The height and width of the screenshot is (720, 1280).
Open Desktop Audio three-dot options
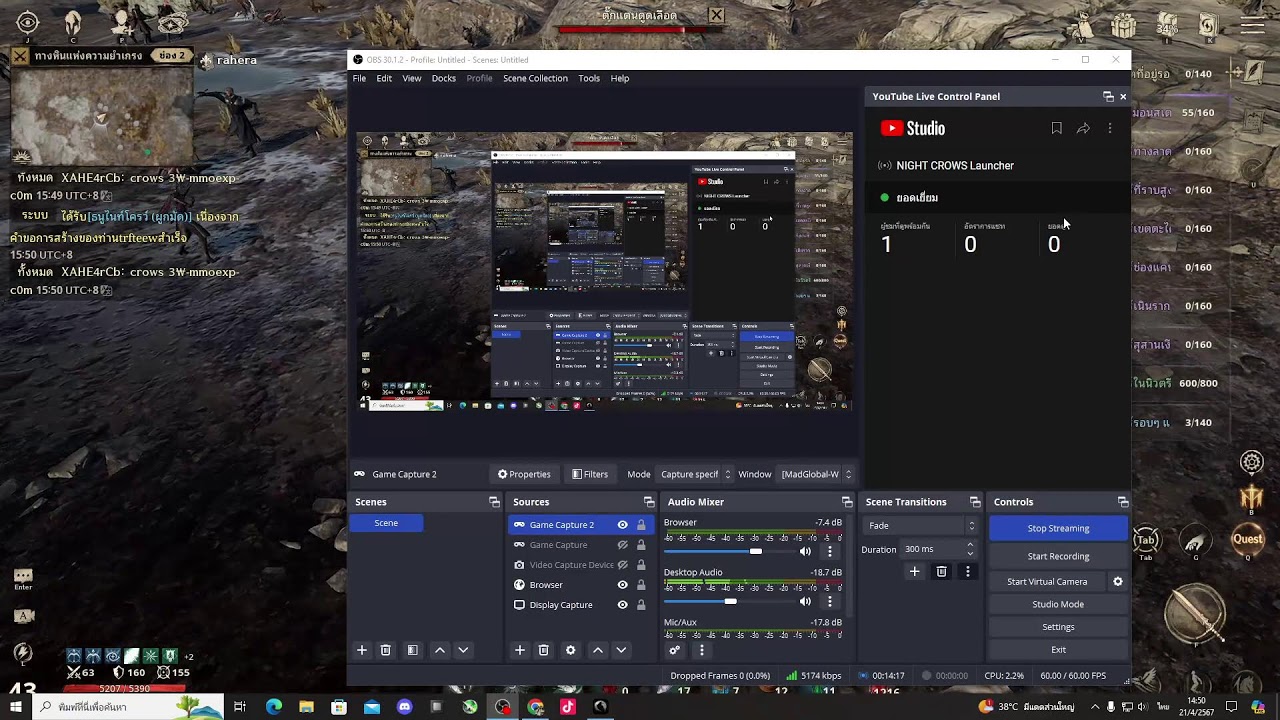pyautogui.click(x=829, y=601)
